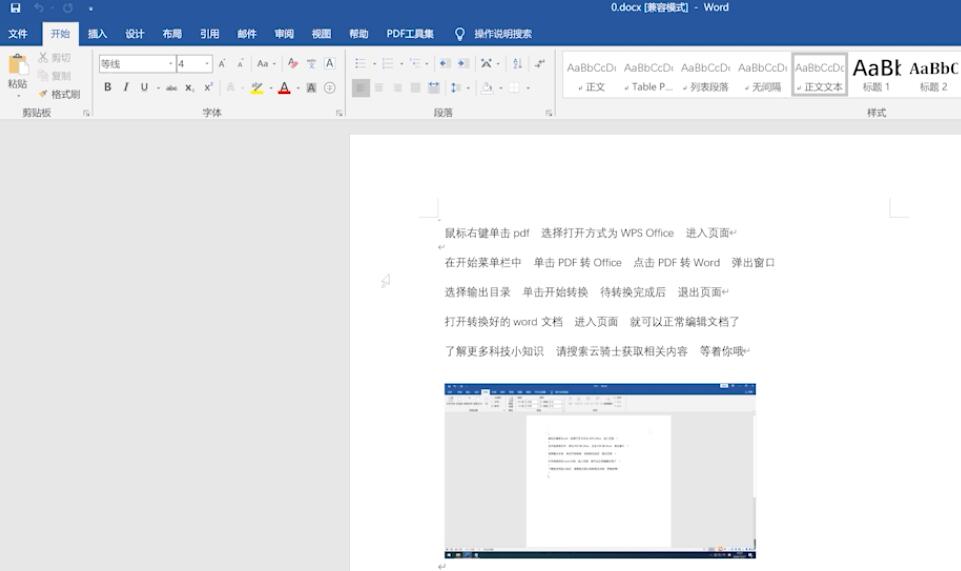The image size is (961, 571).
Task: Toggle show paragraph marks button
Action: point(540,64)
